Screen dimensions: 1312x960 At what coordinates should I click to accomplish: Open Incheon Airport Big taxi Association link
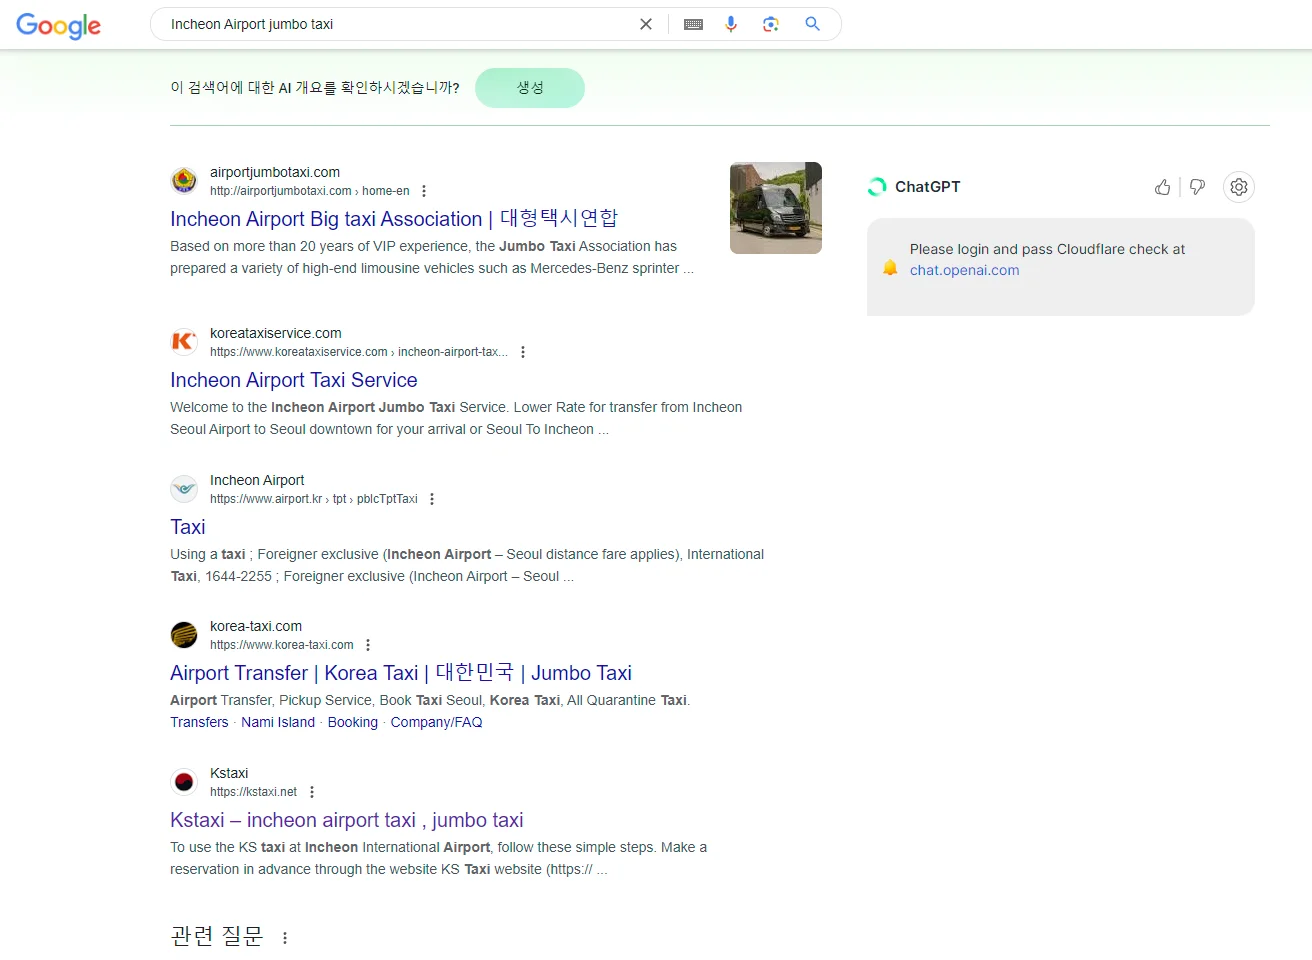pyautogui.click(x=394, y=218)
